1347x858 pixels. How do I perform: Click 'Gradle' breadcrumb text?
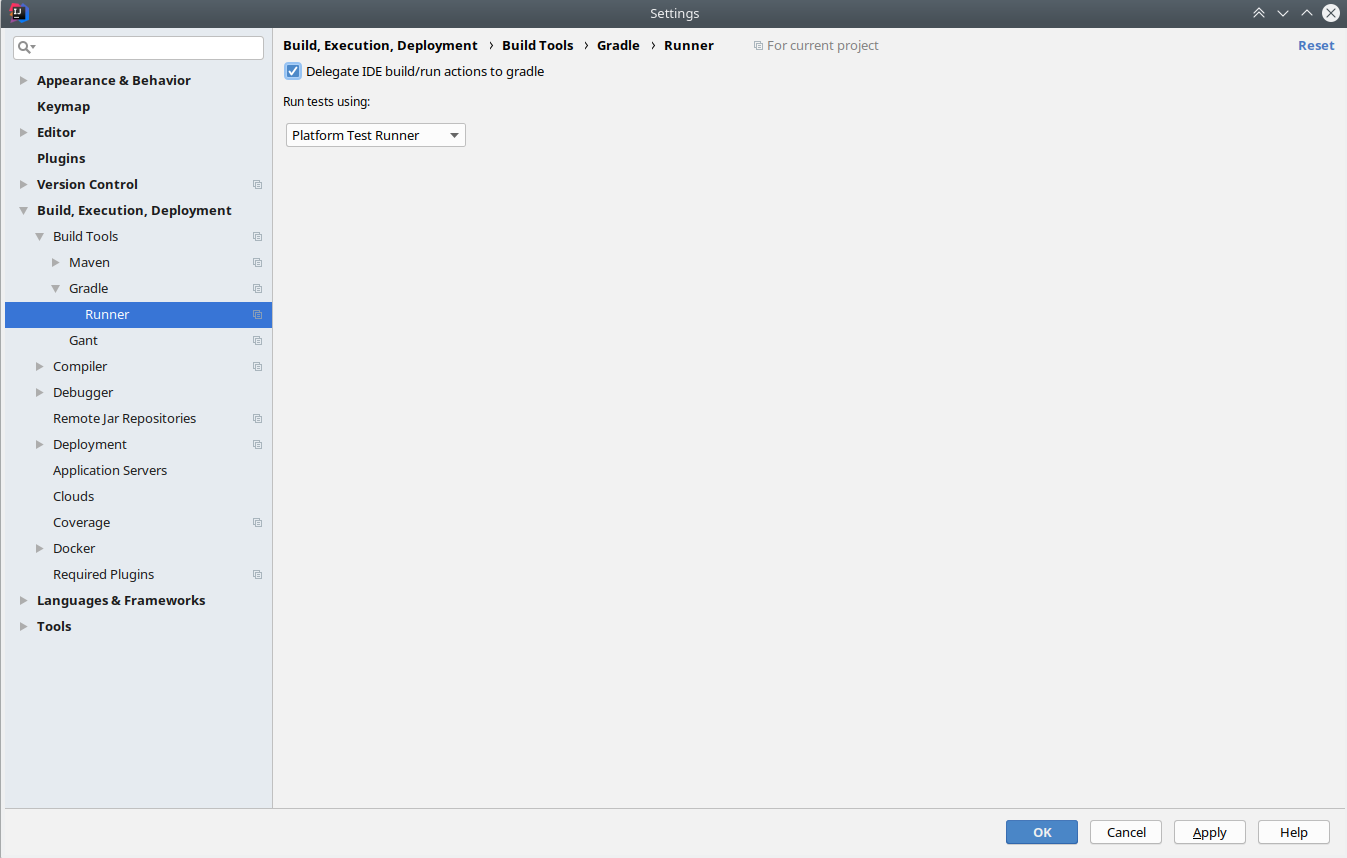(618, 46)
